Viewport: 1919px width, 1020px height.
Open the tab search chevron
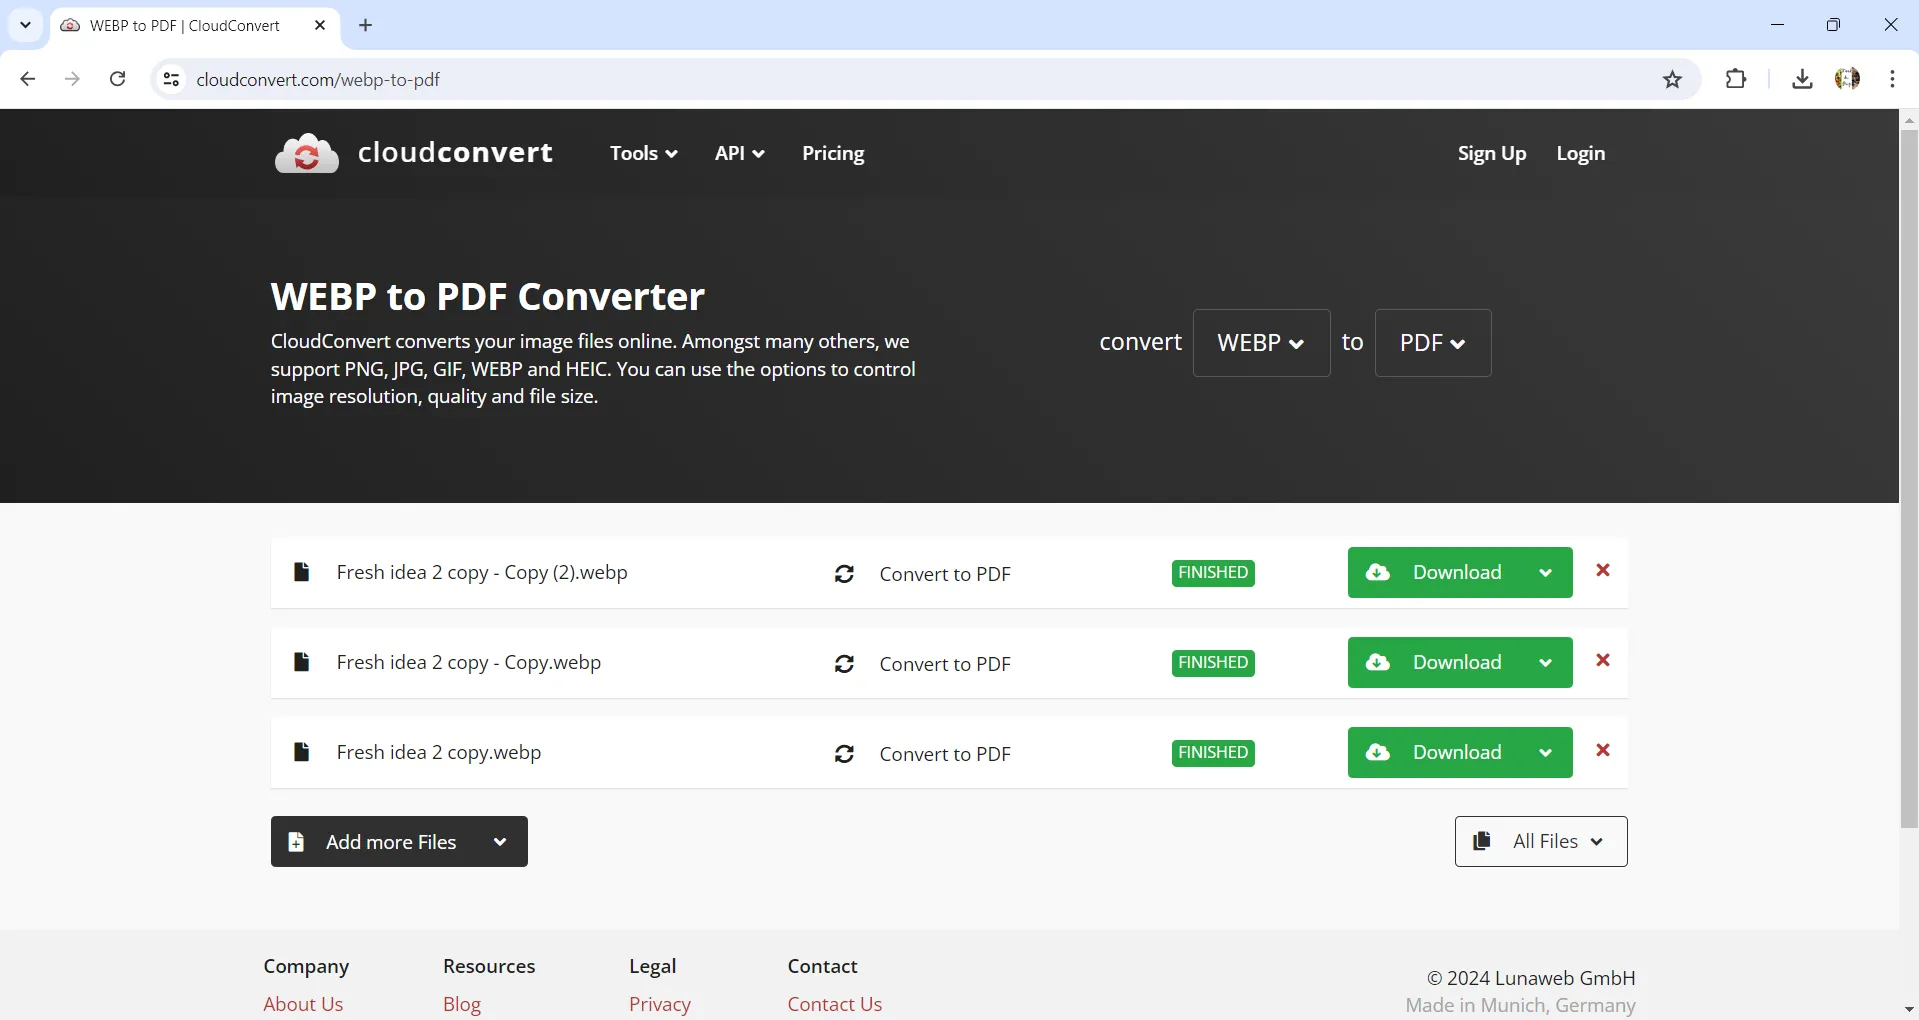point(26,25)
